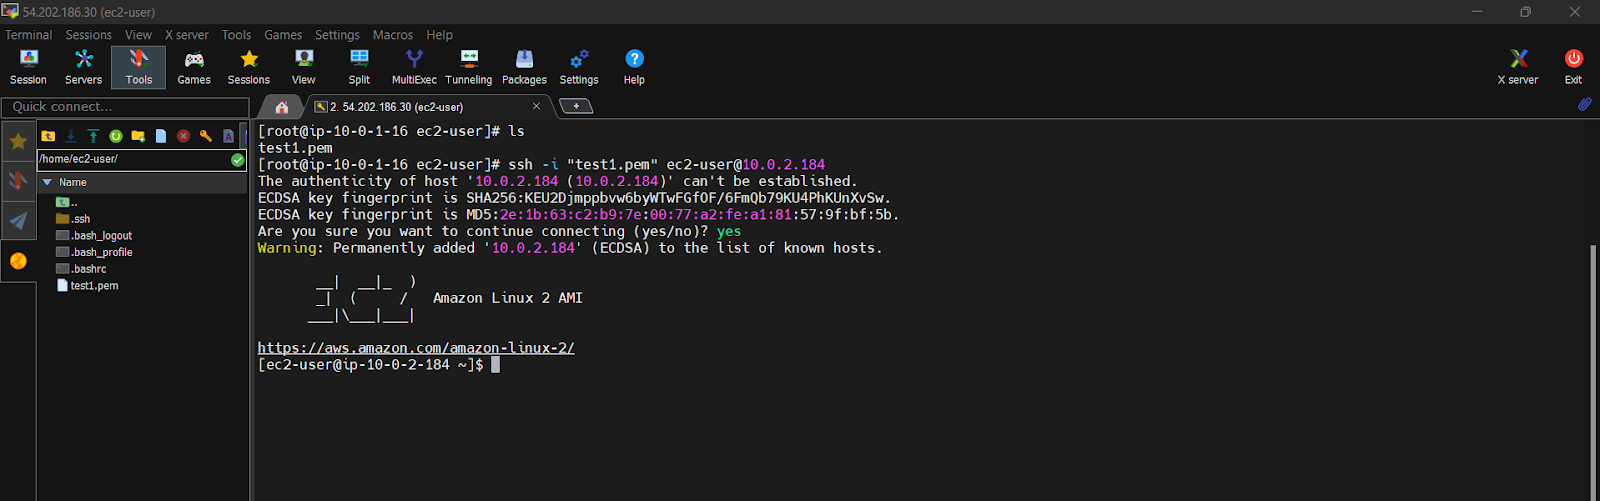Create a new folder in SFTP
1600x501 pixels.
click(138, 136)
